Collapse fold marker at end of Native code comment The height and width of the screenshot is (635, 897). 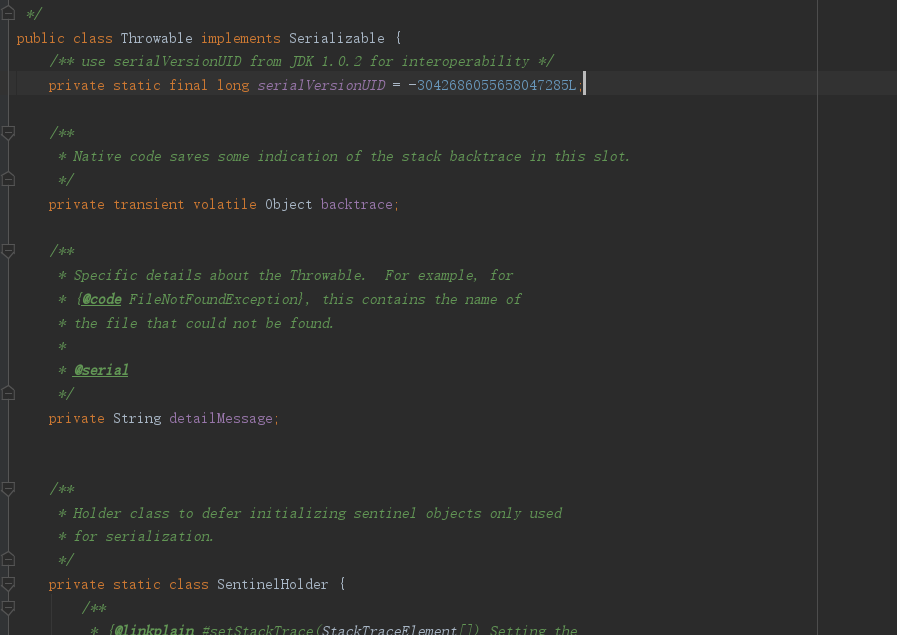click(x=8, y=180)
